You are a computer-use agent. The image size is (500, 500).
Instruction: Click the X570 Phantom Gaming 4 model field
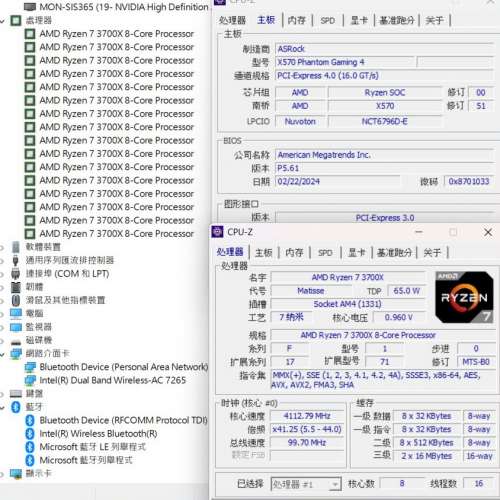(345, 62)
